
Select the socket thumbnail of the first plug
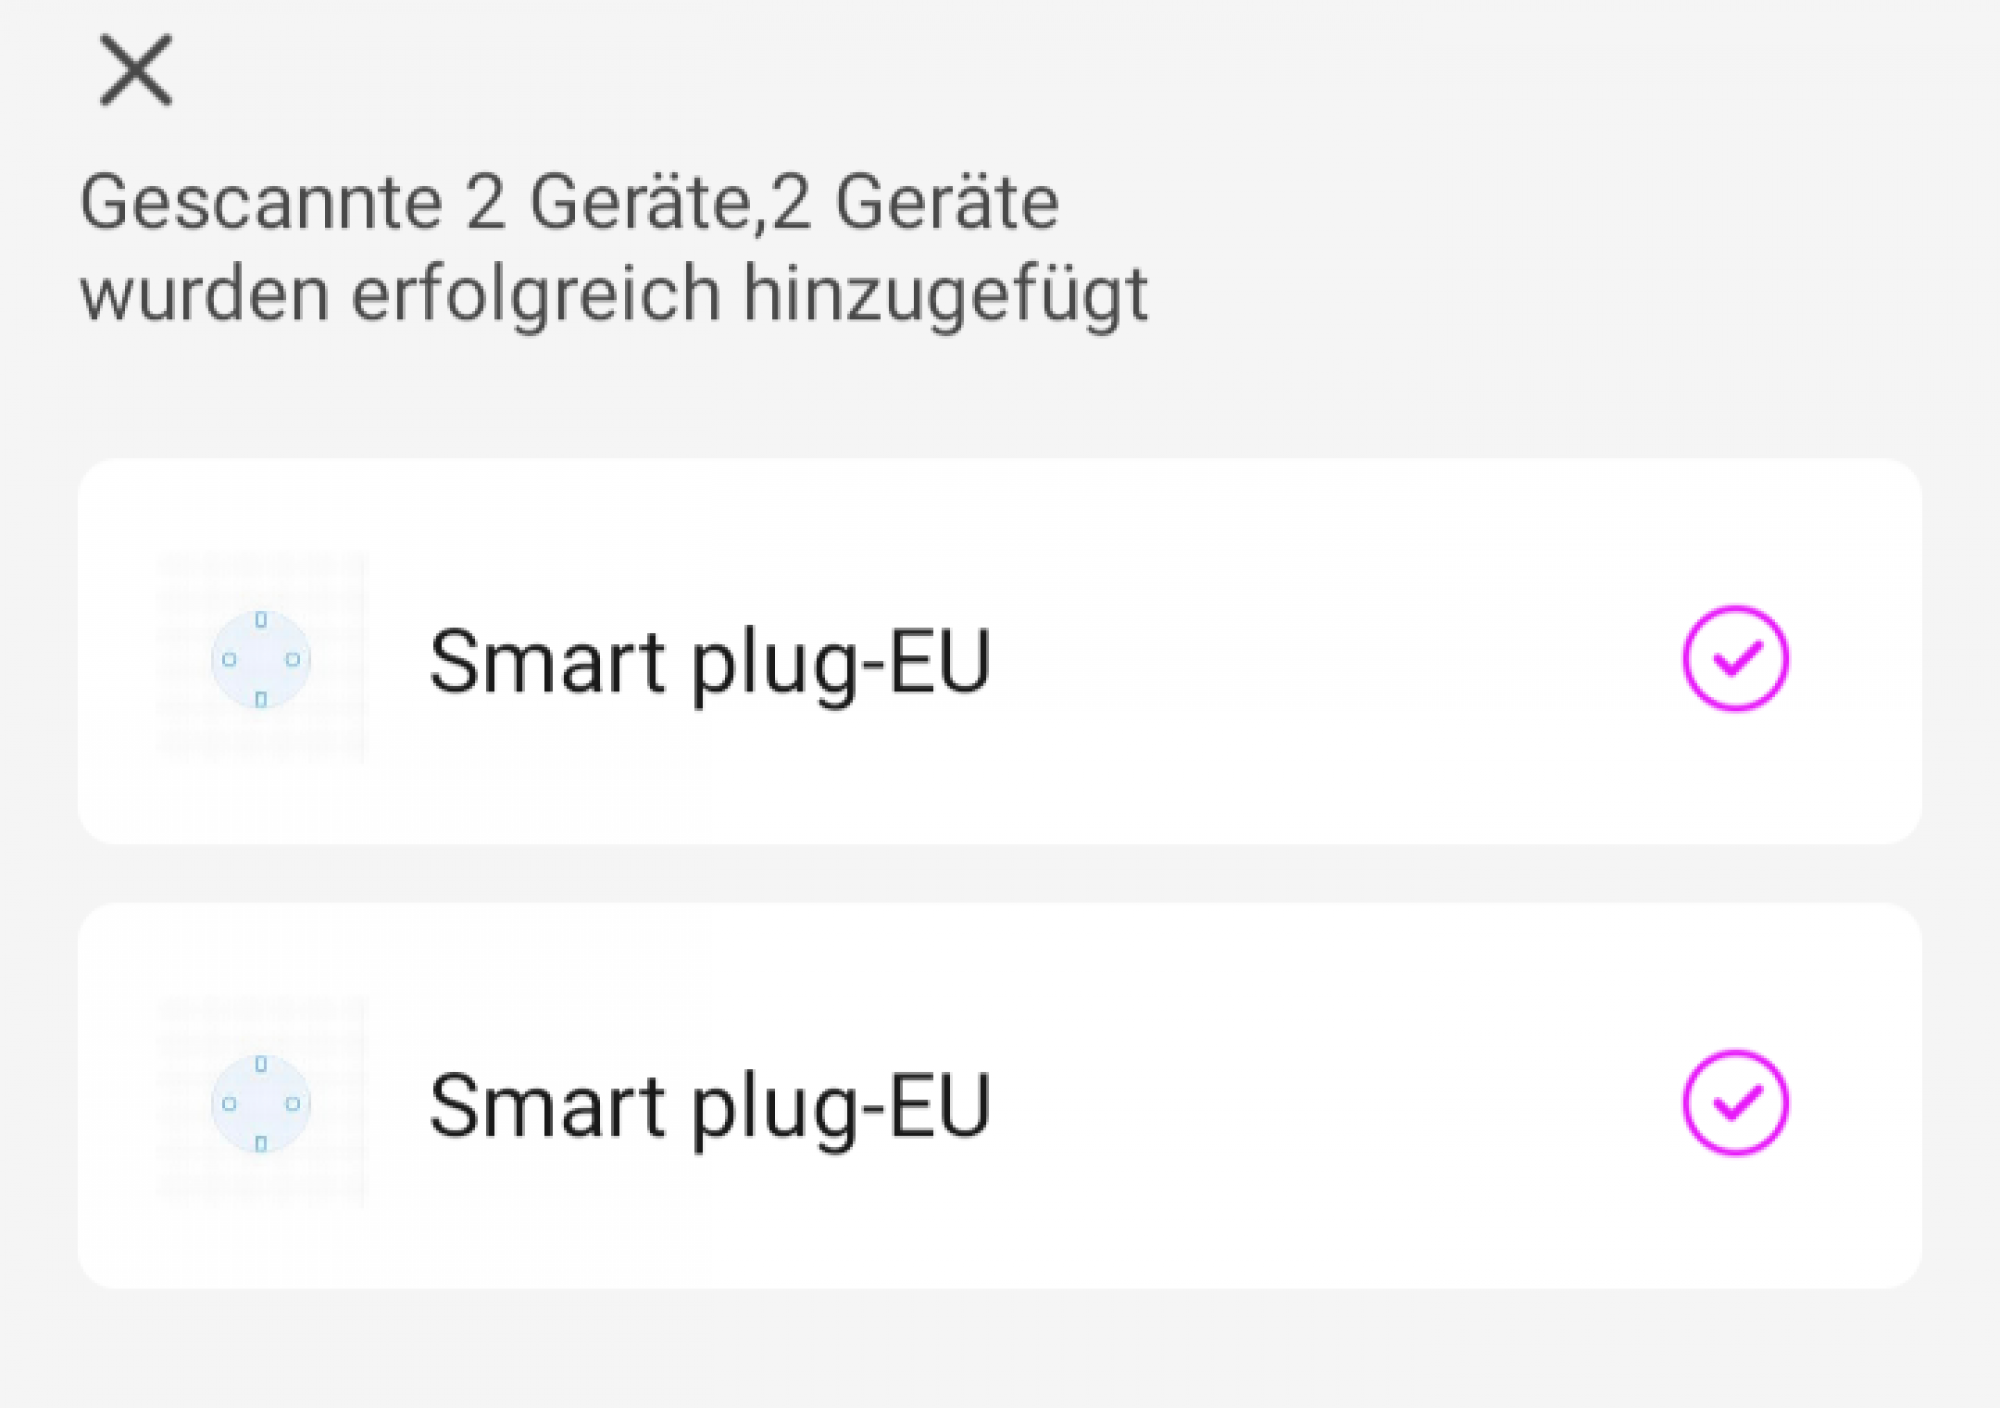point(261,659)
